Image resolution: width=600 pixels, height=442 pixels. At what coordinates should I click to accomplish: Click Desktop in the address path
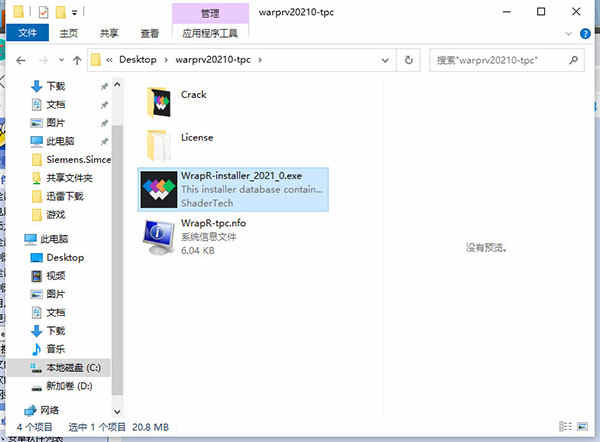coord(138,60)
